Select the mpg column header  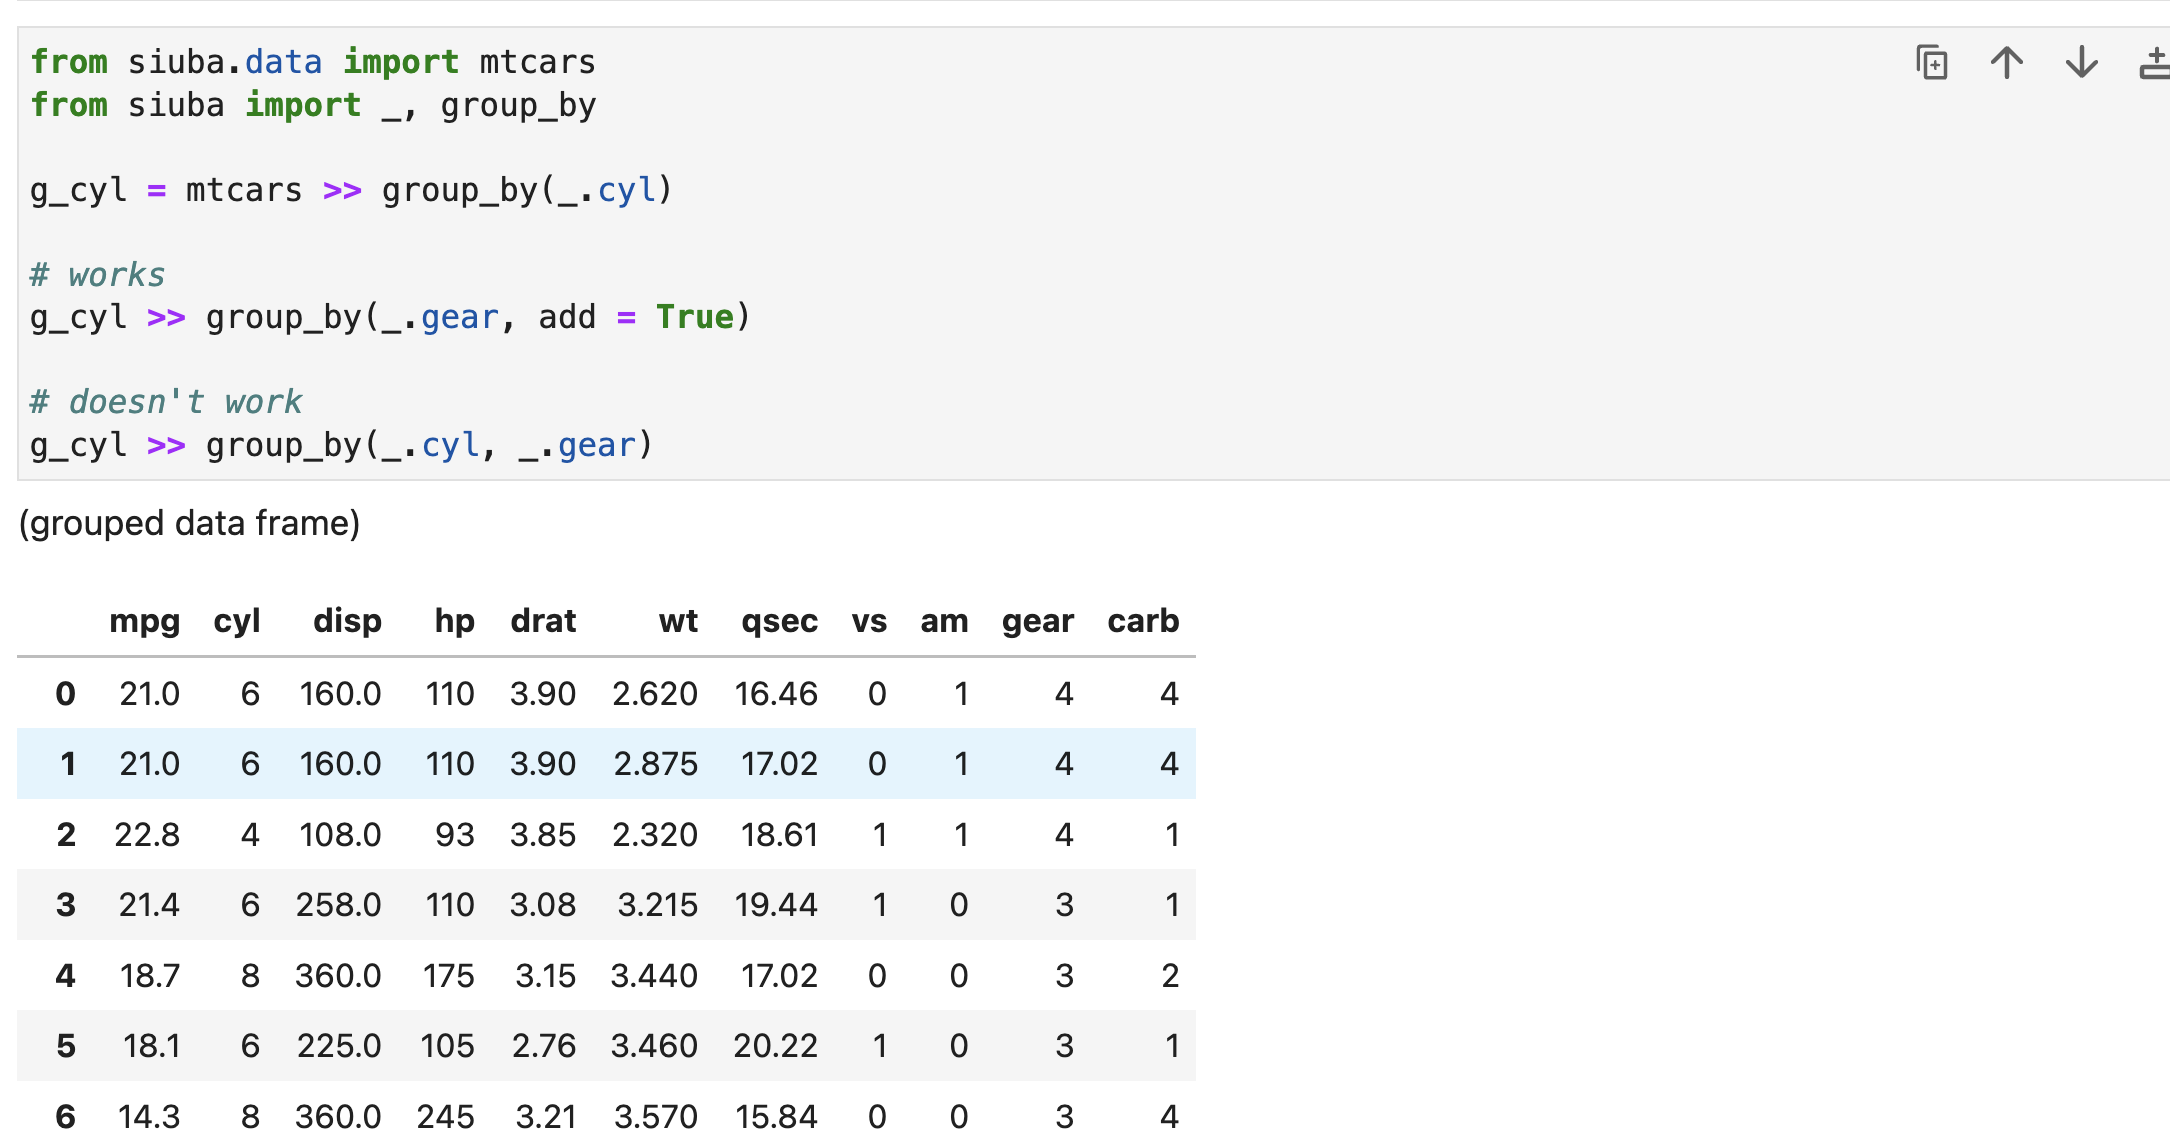tap(145, 621)
